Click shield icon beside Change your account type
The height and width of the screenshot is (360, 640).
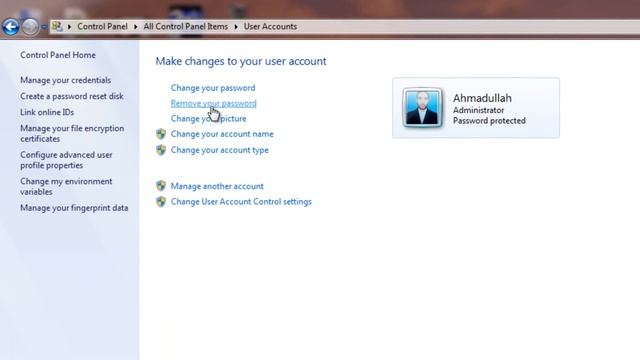pyautogui.click(x=161, y=150)
